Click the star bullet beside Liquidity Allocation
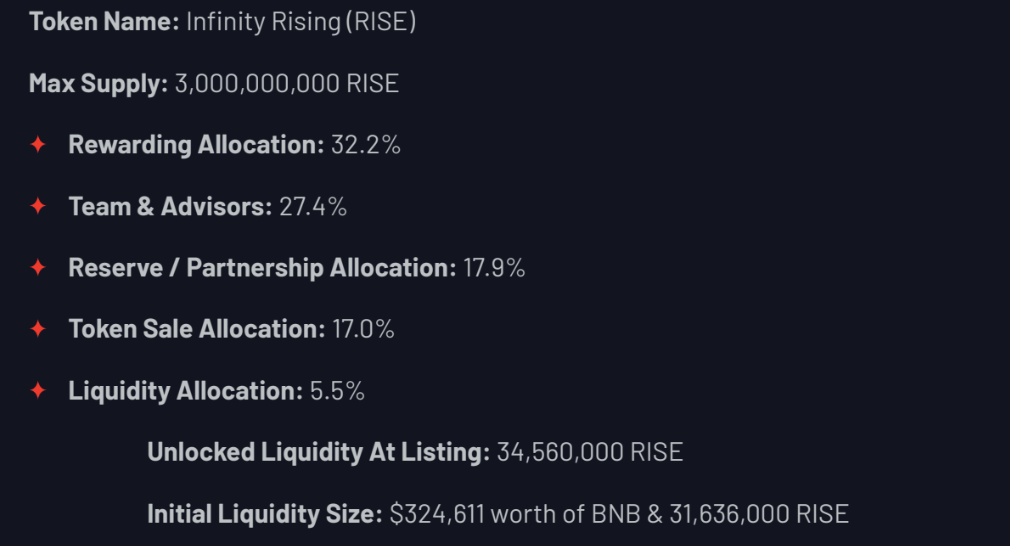 coord(38,391)
